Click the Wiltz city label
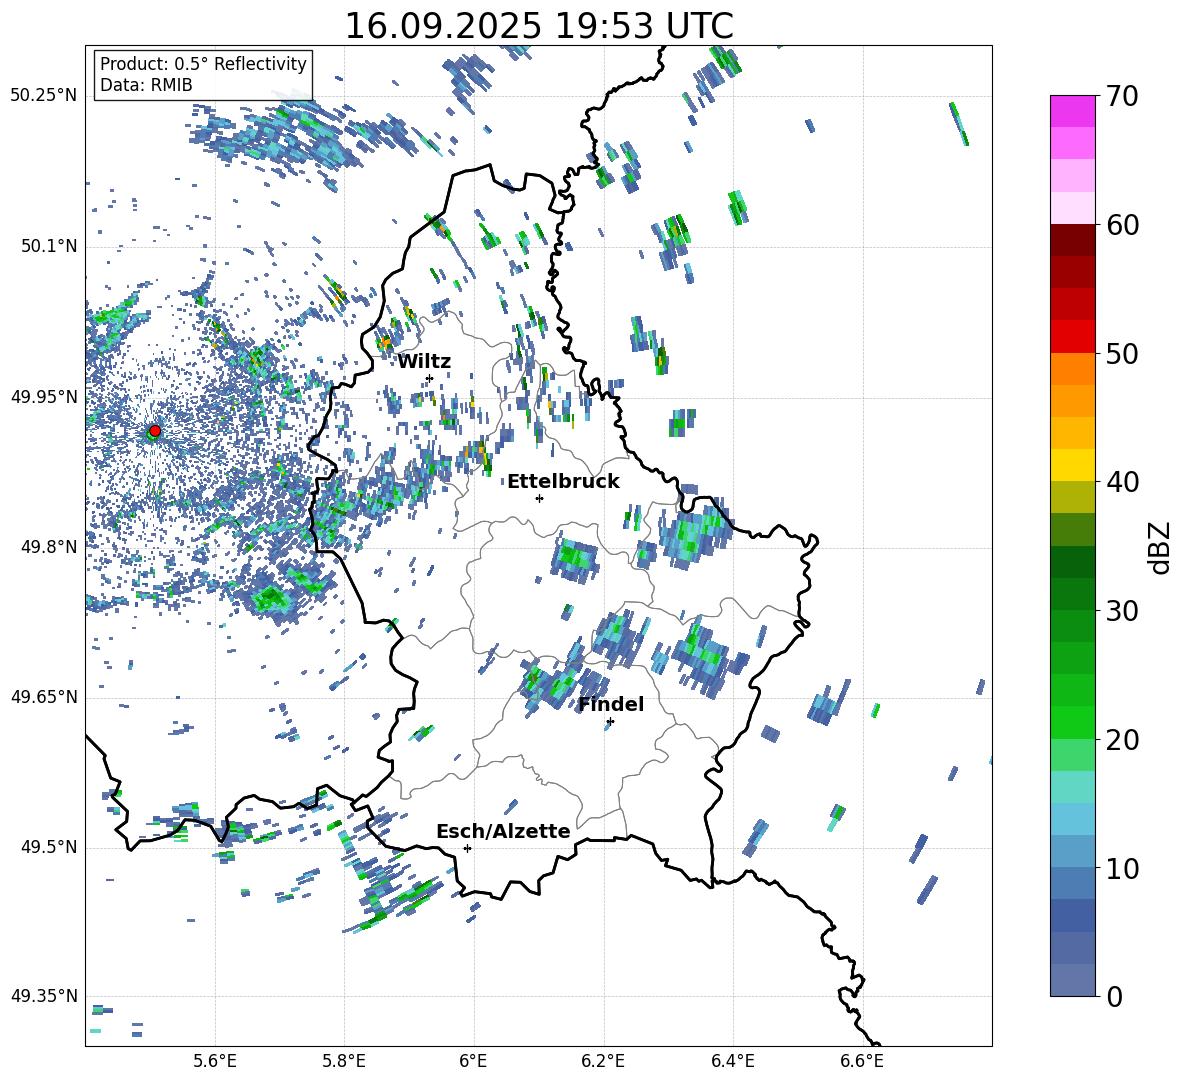This screenshot has height=1081, width=1184. pos(424,362)
